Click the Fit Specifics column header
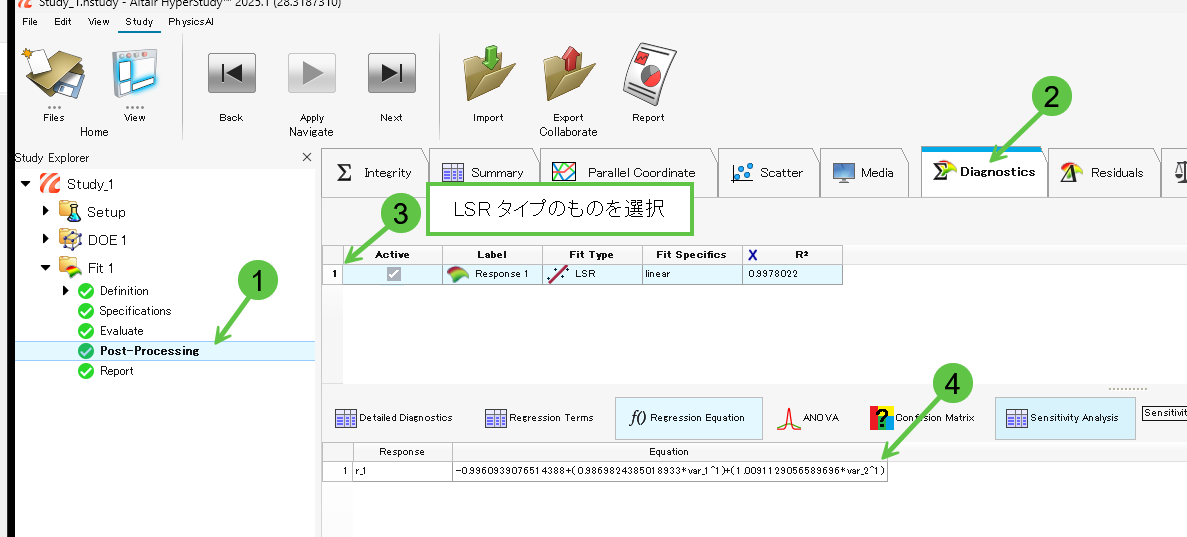 coord(692,254)
